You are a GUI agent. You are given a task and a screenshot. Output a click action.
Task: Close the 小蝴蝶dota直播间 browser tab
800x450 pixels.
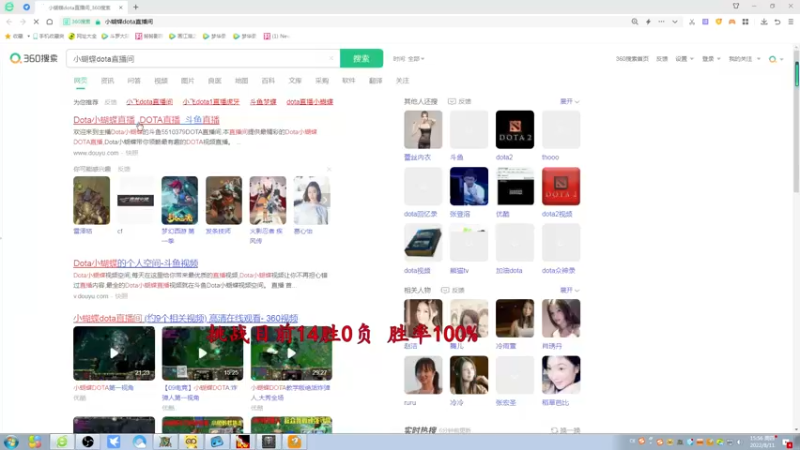click(x=120, y=7)
